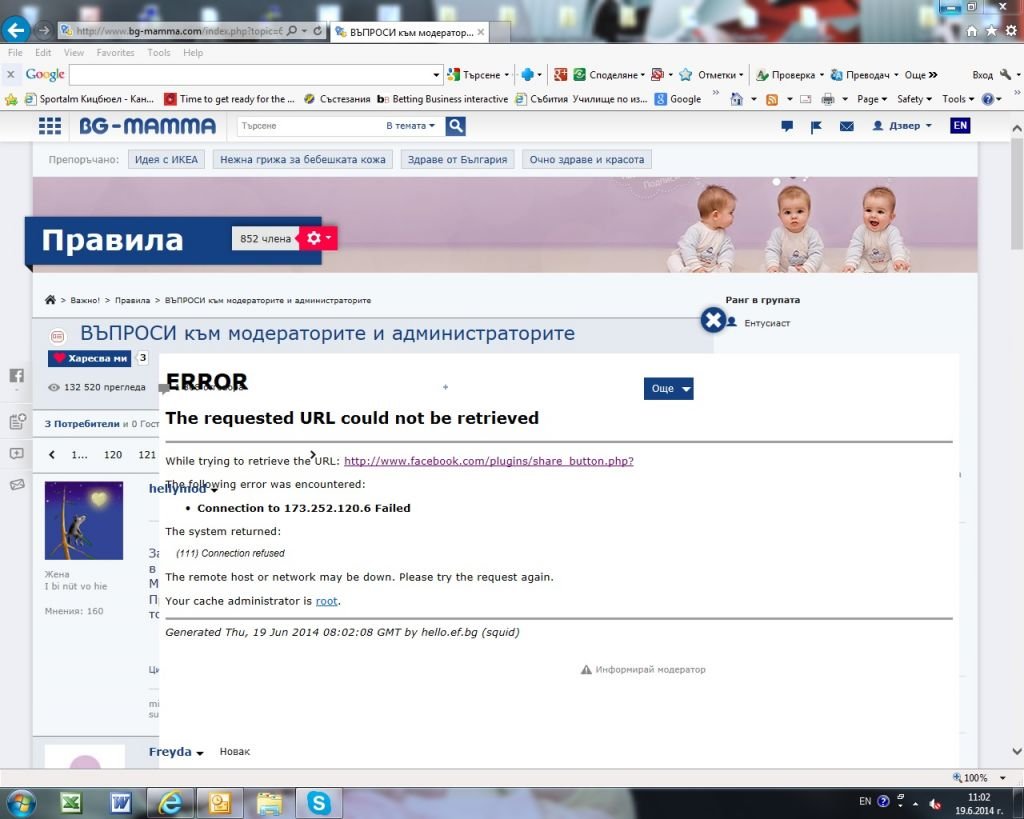Click the home breadcrumb icon
Screen dimensions: 1024x819
coord(50,300)
